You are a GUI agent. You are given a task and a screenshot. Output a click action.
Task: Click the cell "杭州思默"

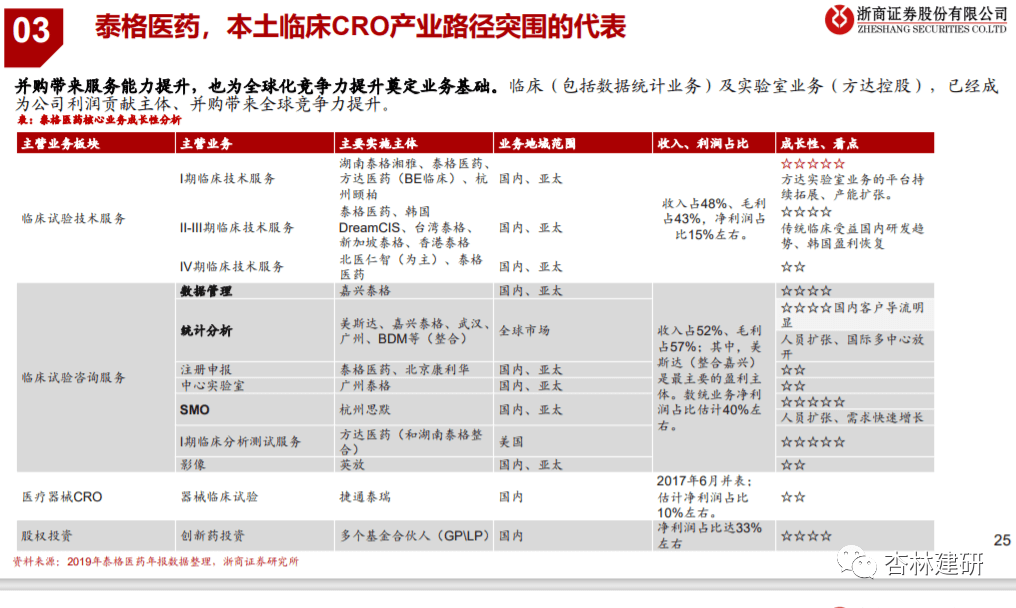click(x=365, y=410)
